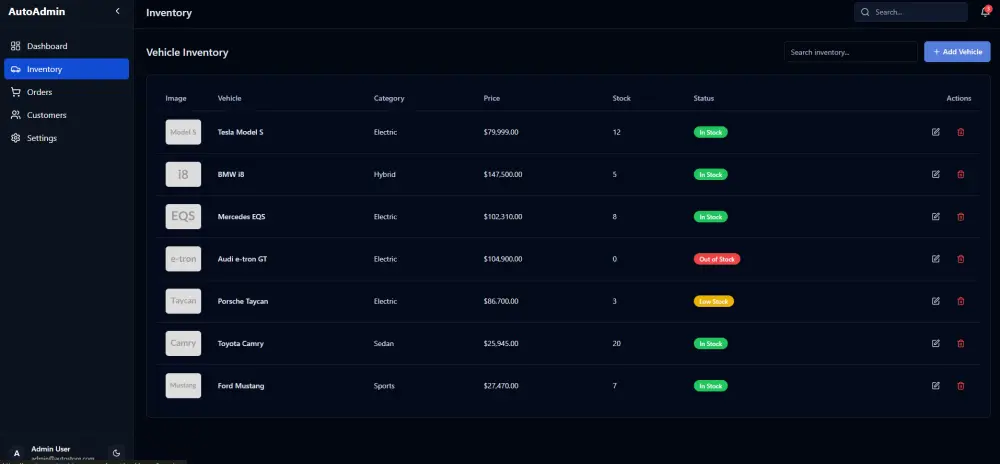
Task: Open the Porsche Taycan thumbnail
Action: click(183, 301)
